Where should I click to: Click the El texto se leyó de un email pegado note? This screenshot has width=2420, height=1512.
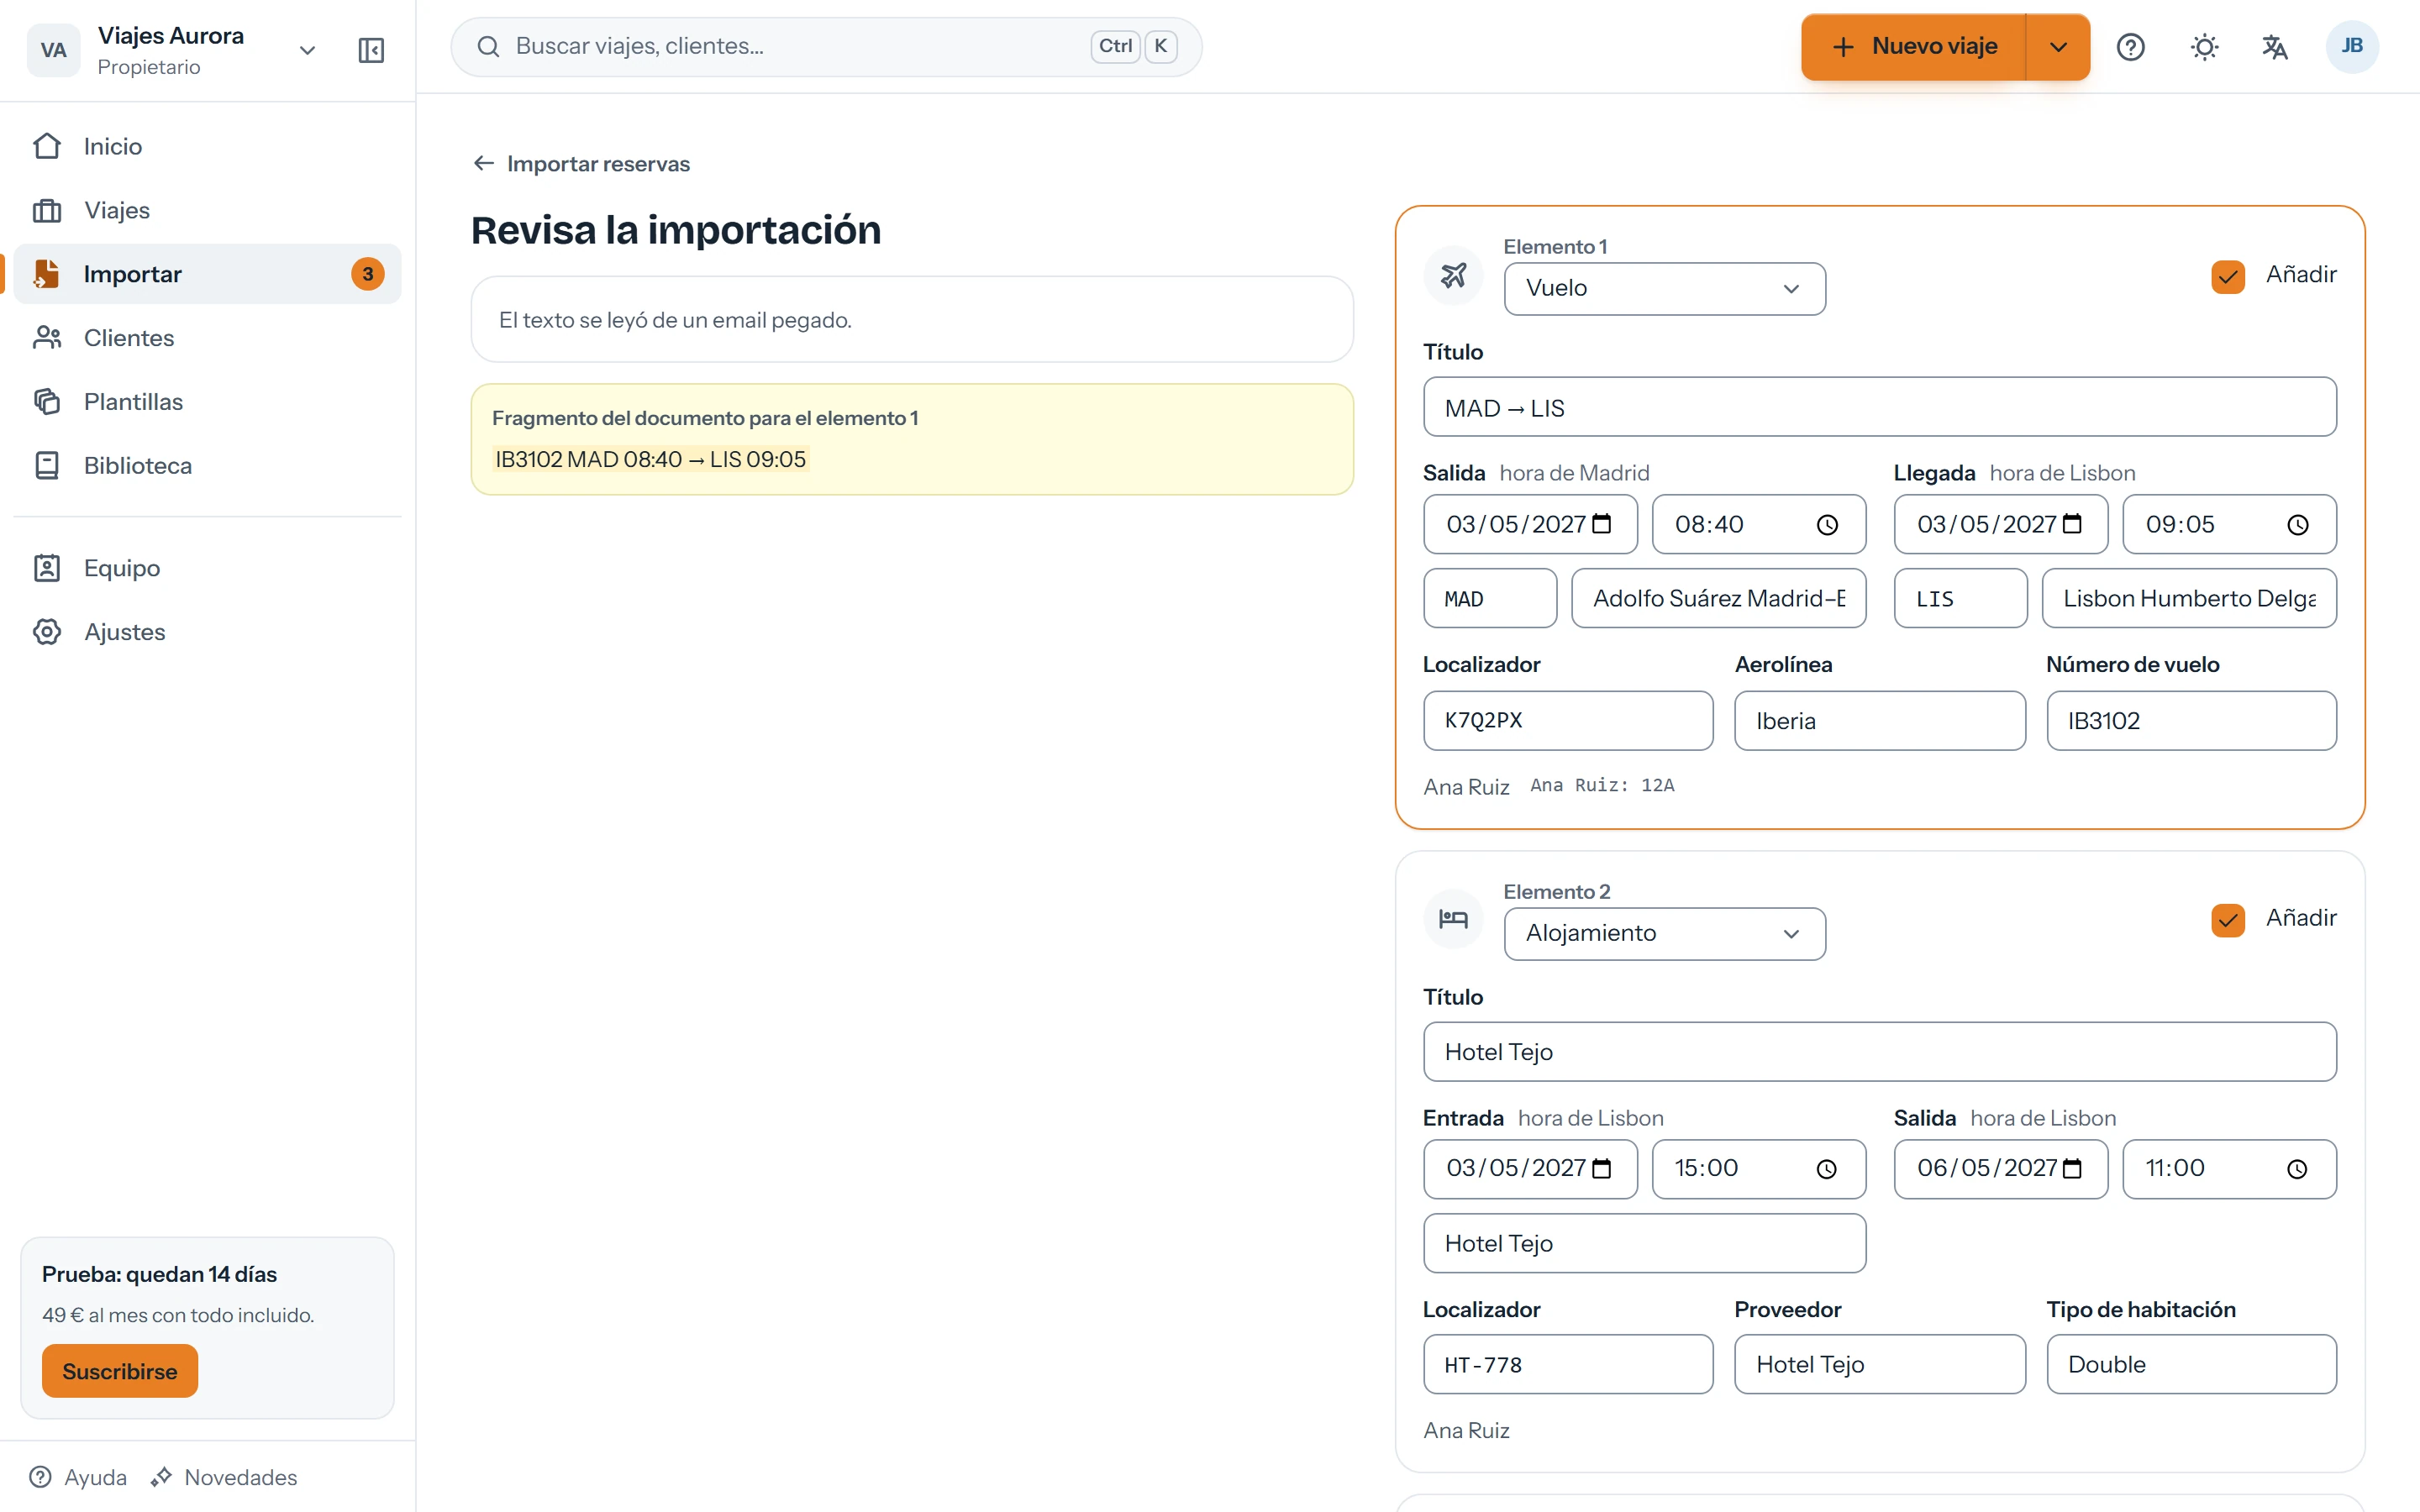[675, 320]
